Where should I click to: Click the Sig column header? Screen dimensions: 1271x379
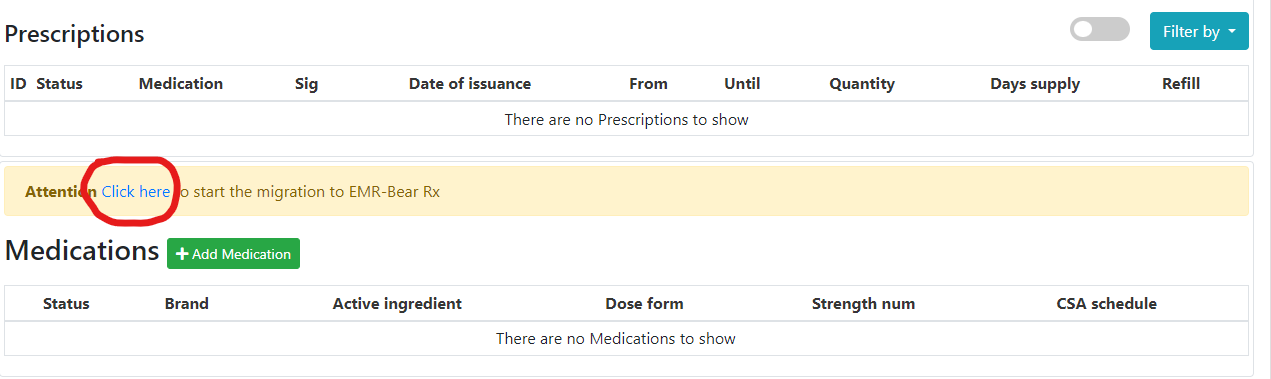tap(307, 84)
